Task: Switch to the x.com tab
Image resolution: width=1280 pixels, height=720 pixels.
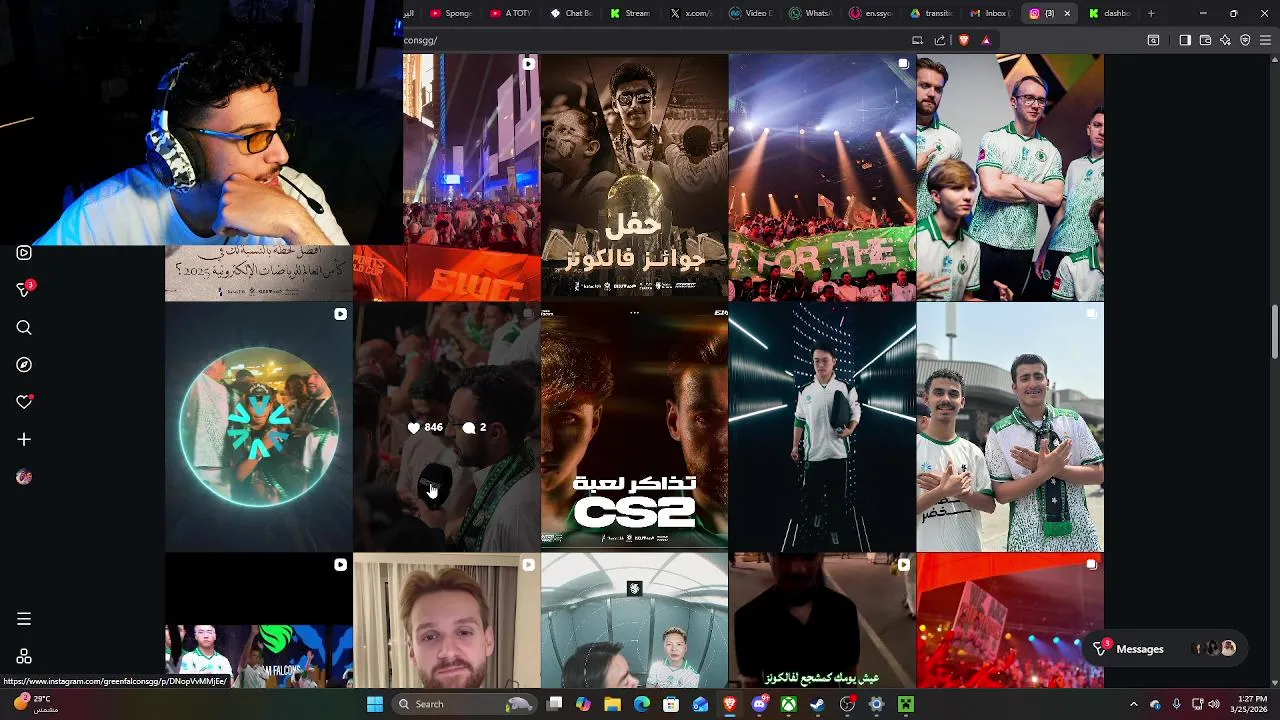Action: pos(692,13)
